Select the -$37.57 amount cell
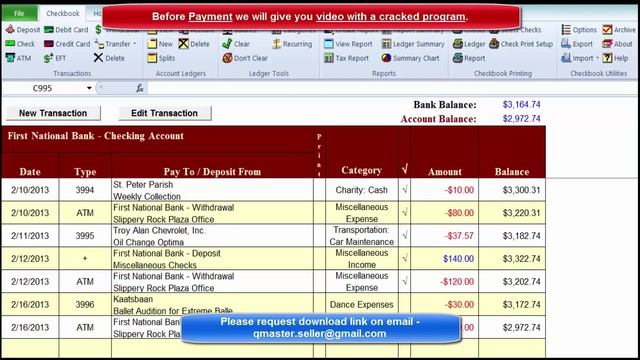The width and height of the screenshot is (640, 360). pos(444,236)
